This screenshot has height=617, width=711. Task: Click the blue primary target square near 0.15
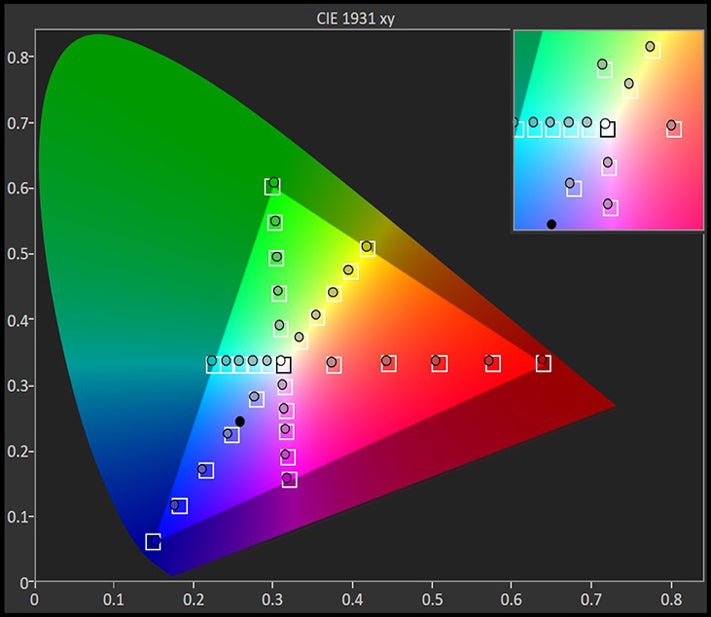point(153,542)
